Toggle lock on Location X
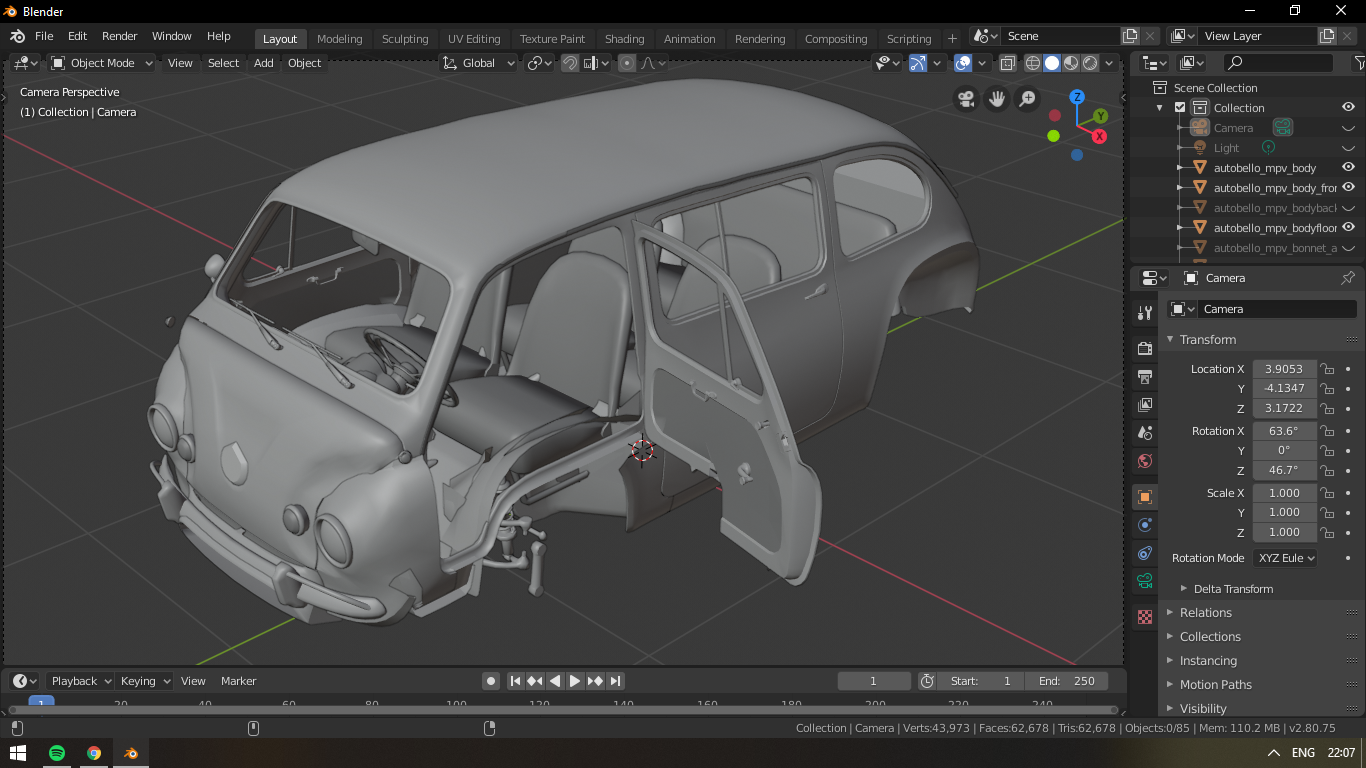The height and width of the screenshot is (768, 1366). coord(1327,369)
